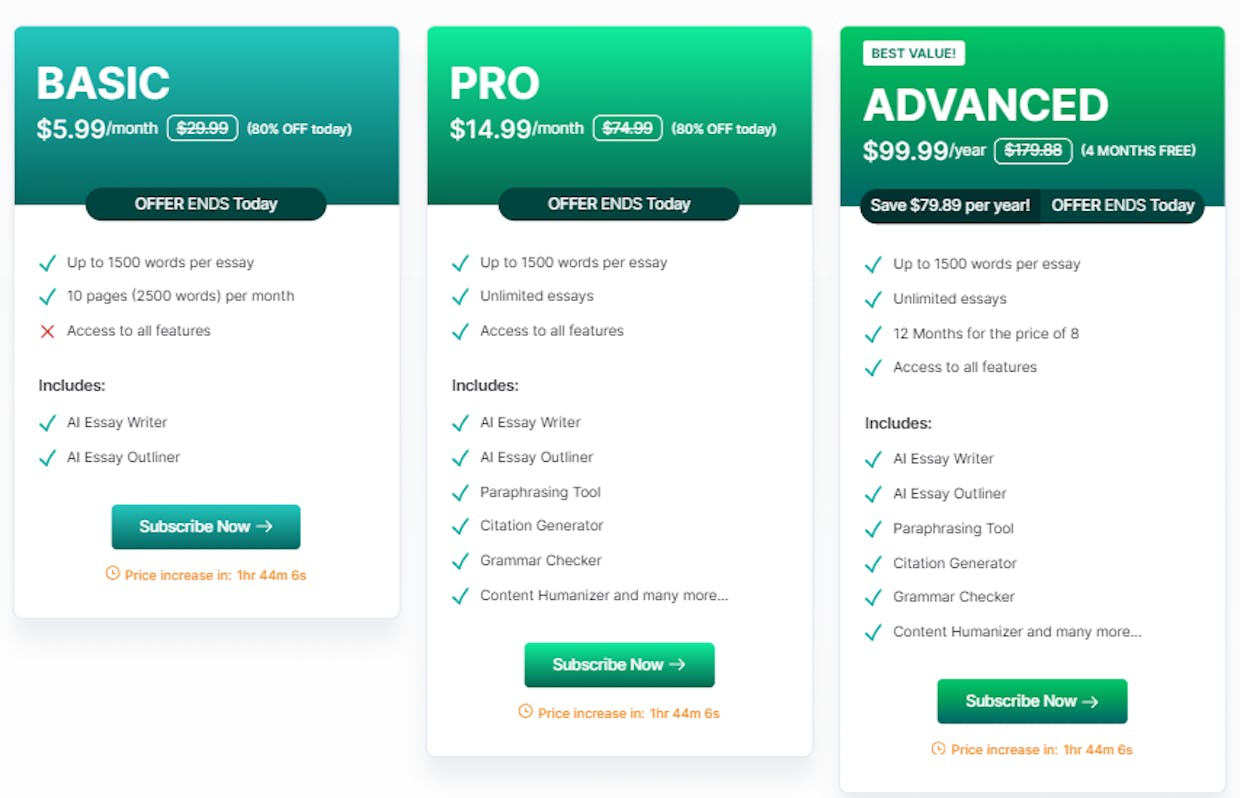This screenshot has height=798, width=1240.
Task: Click the clock icon under the Advanced plan
Action: point(938,748)
